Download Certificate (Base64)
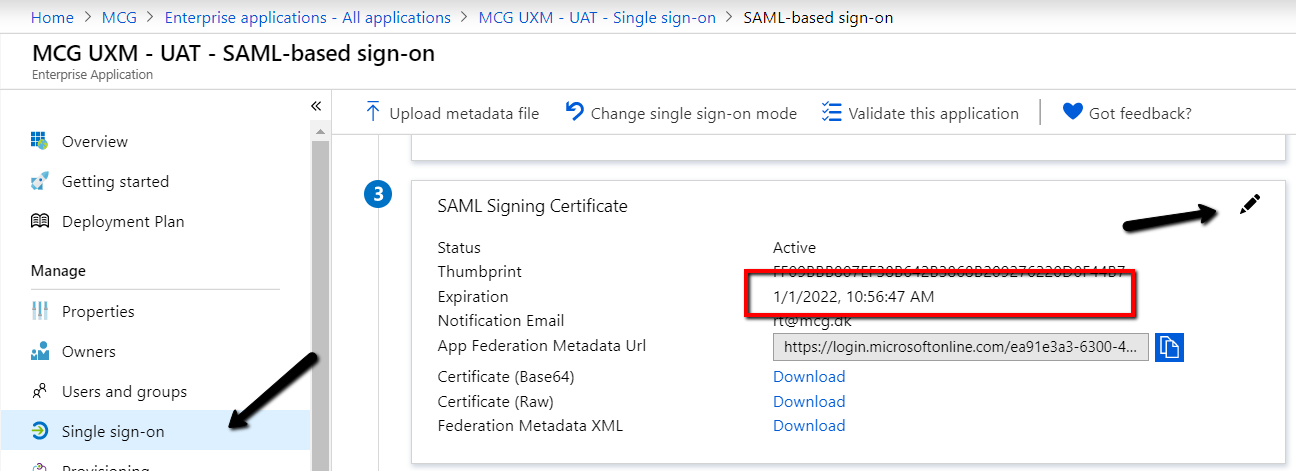 point(809,376)
